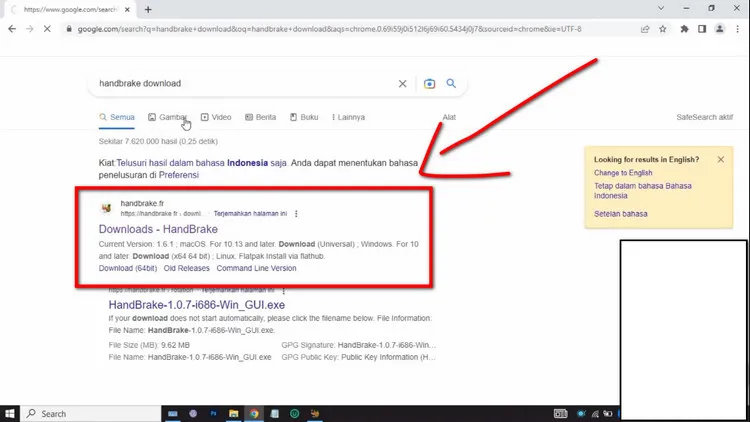Open Telusuri hasil dalam bahasa Indonesia link
This screenshot has height=422, width=750.
pyautogui.click(x=201, y=163)
